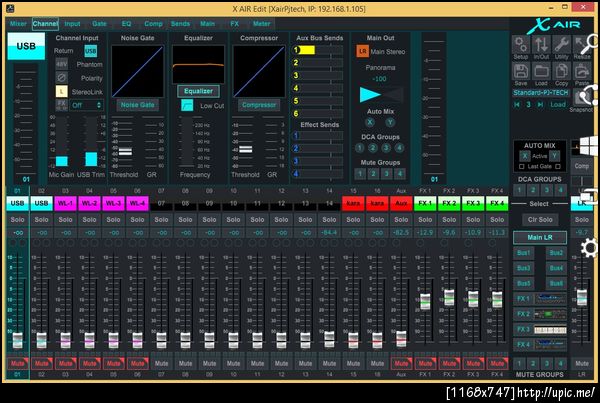Click the Paste clipboard icon
This screenshot has height=403, width=600.
582,72
